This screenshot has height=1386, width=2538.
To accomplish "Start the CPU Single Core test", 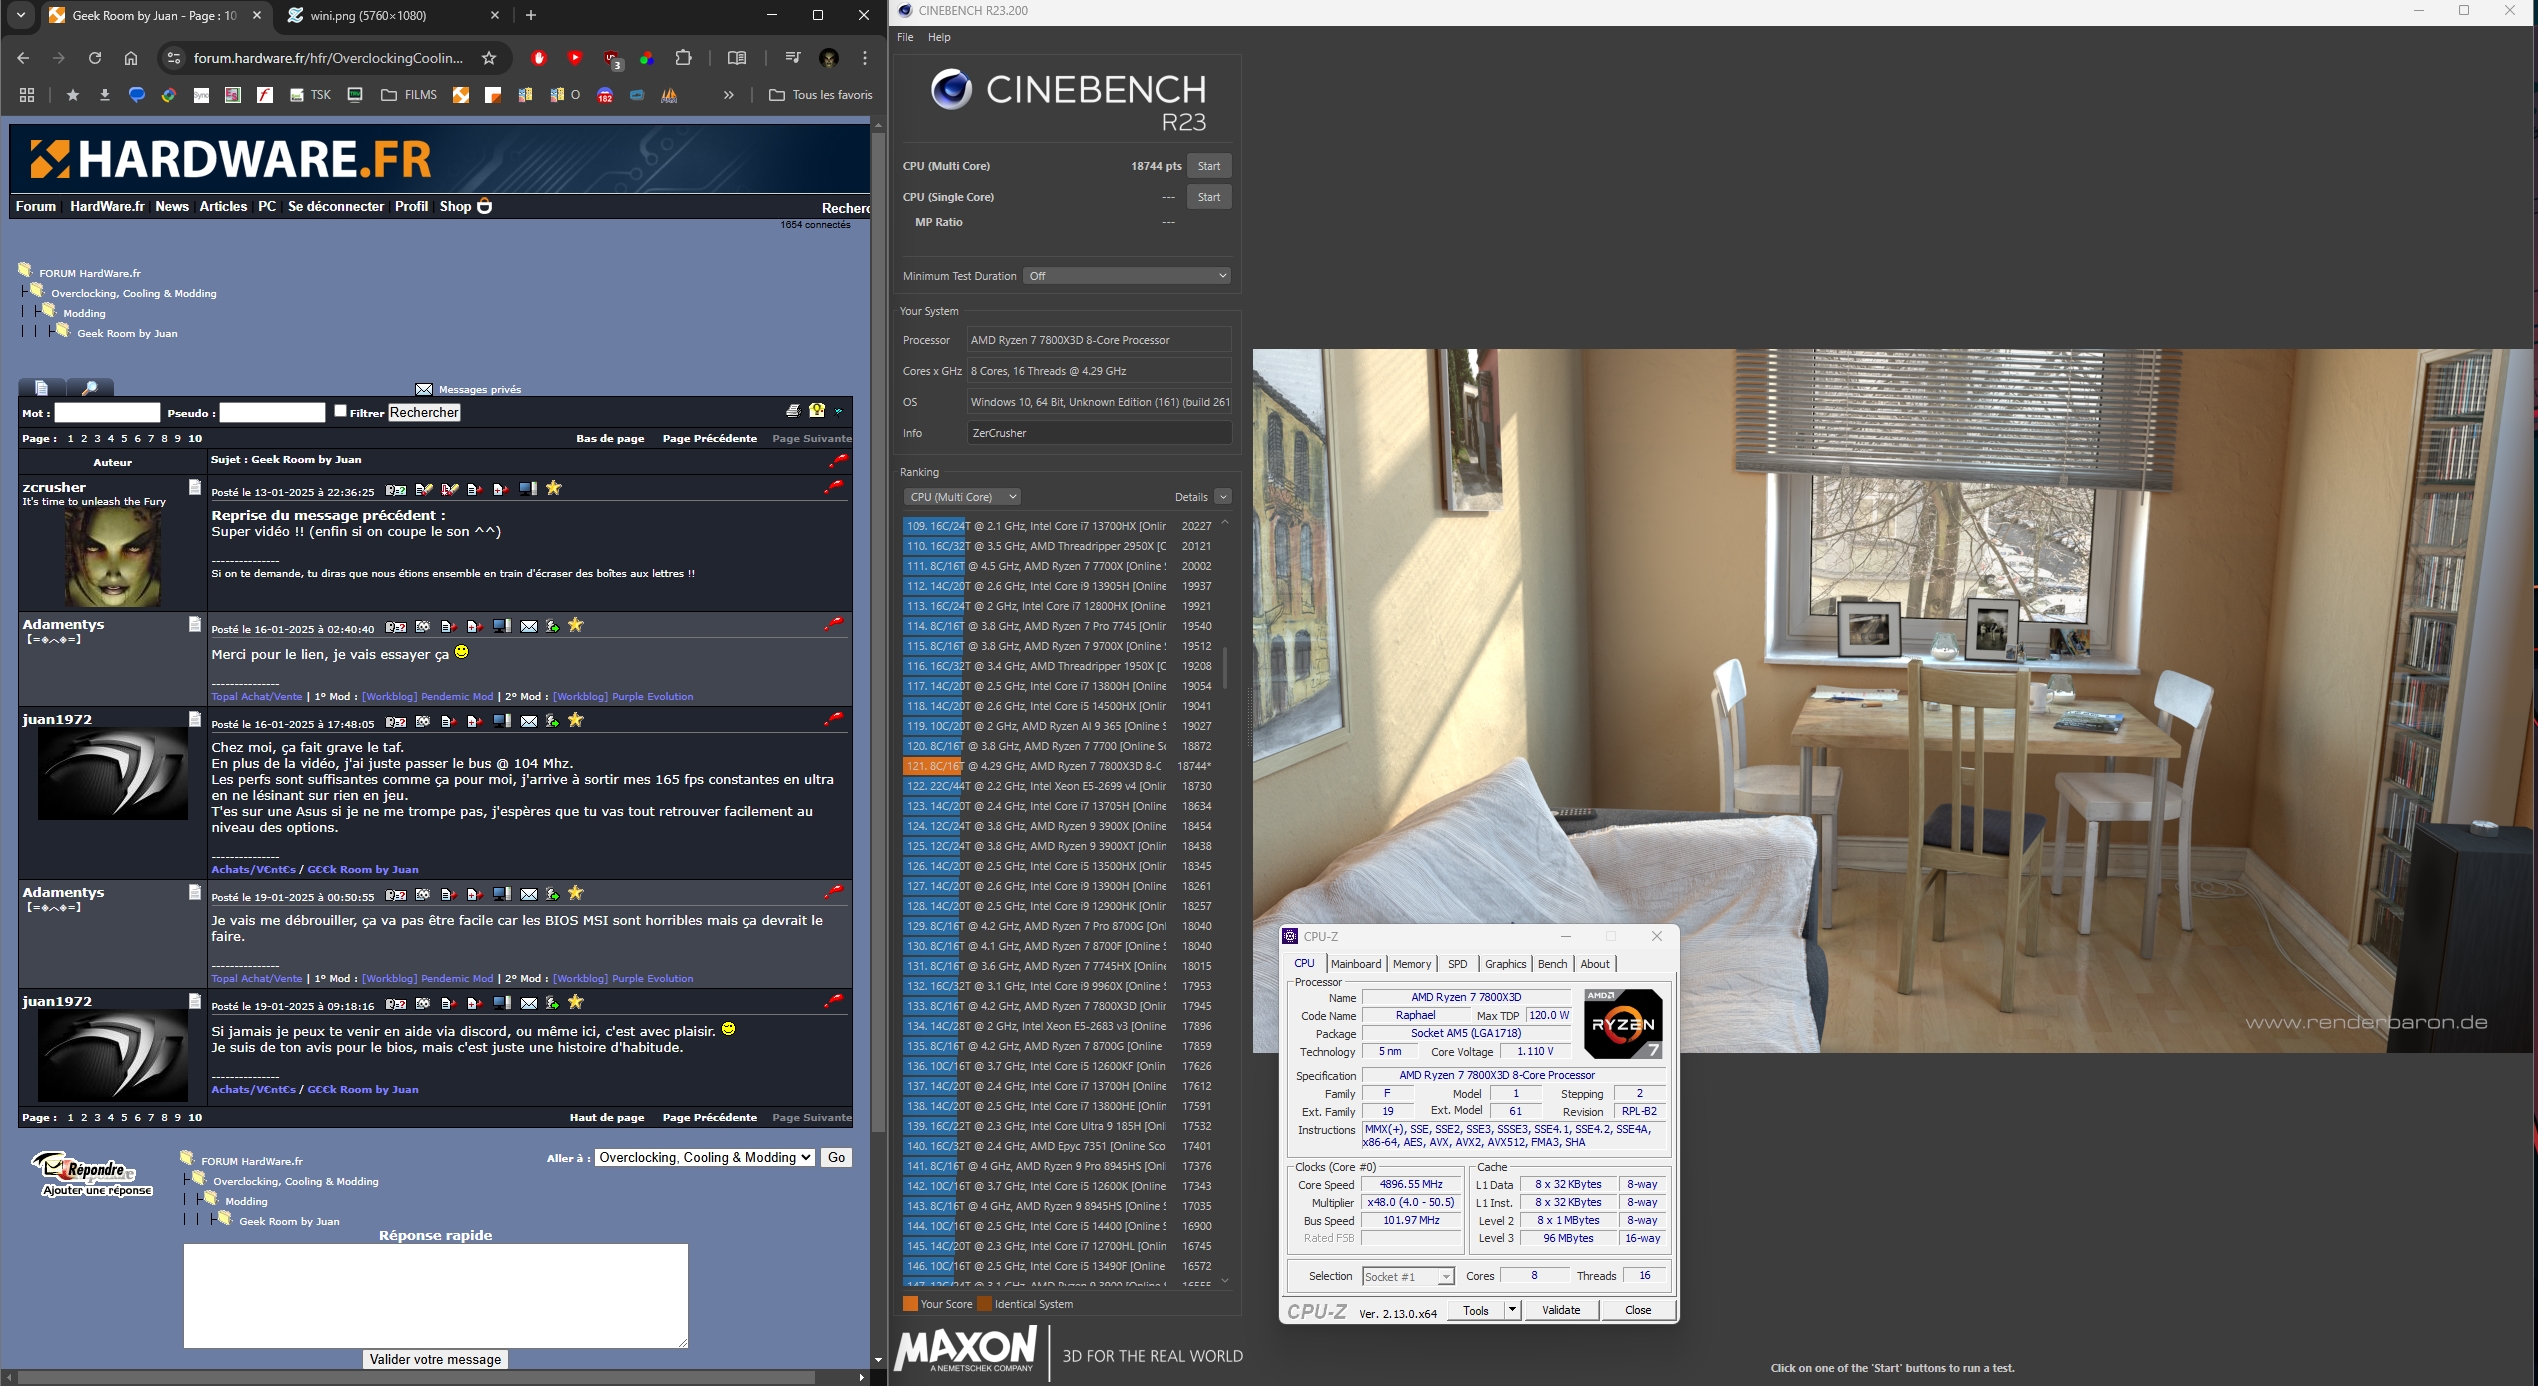I will tap(1208, 197).
